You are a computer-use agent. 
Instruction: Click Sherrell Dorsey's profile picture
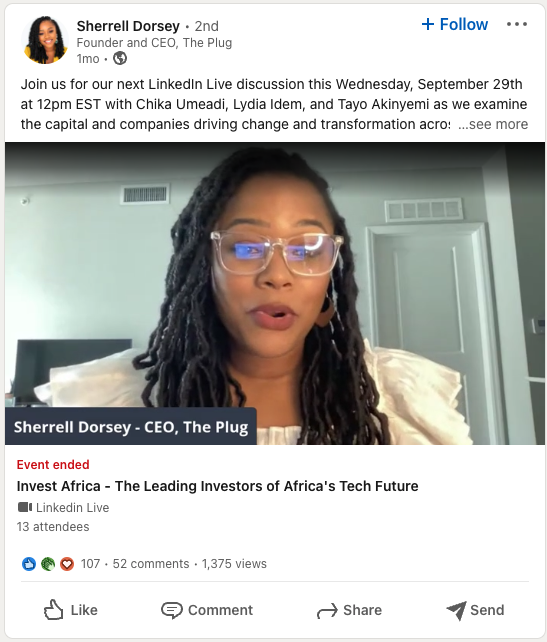45,40
